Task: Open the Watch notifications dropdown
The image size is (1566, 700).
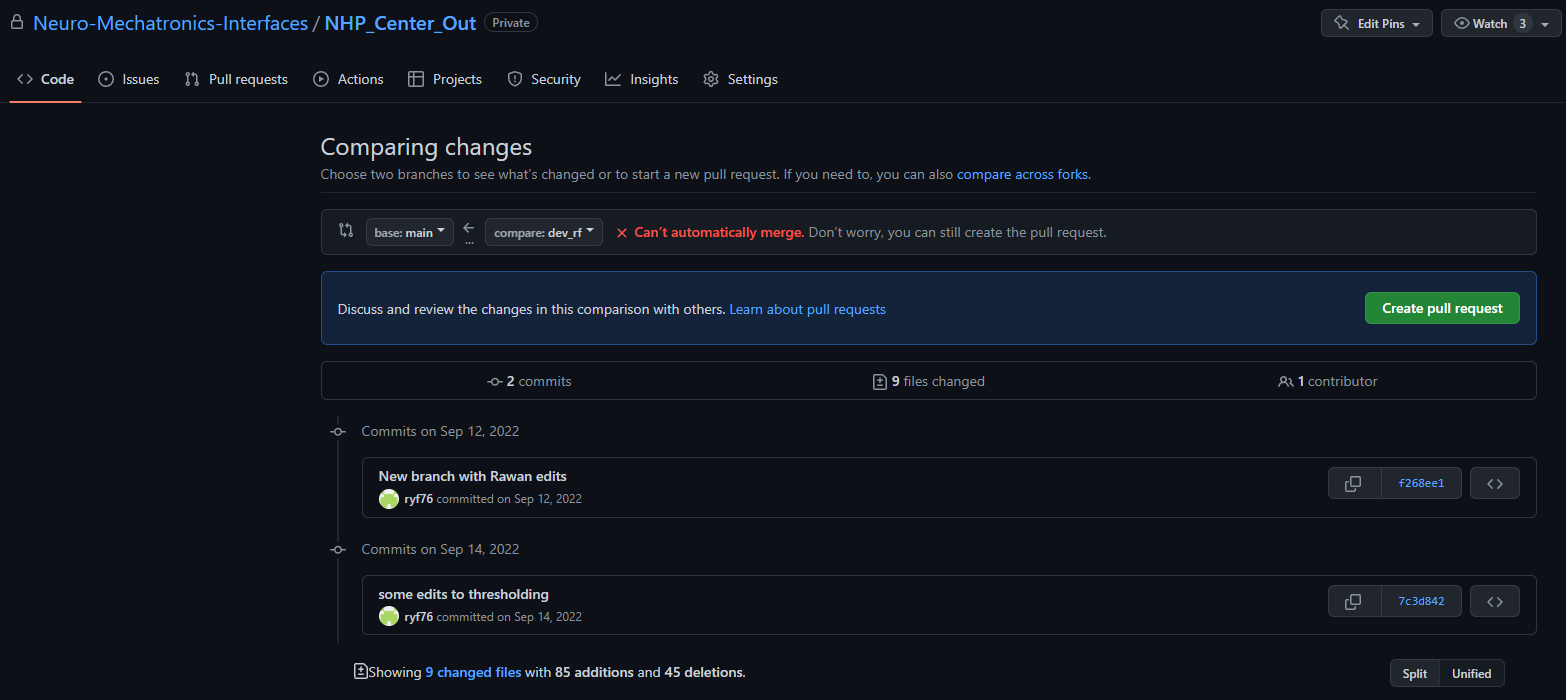Action: 1500,24
